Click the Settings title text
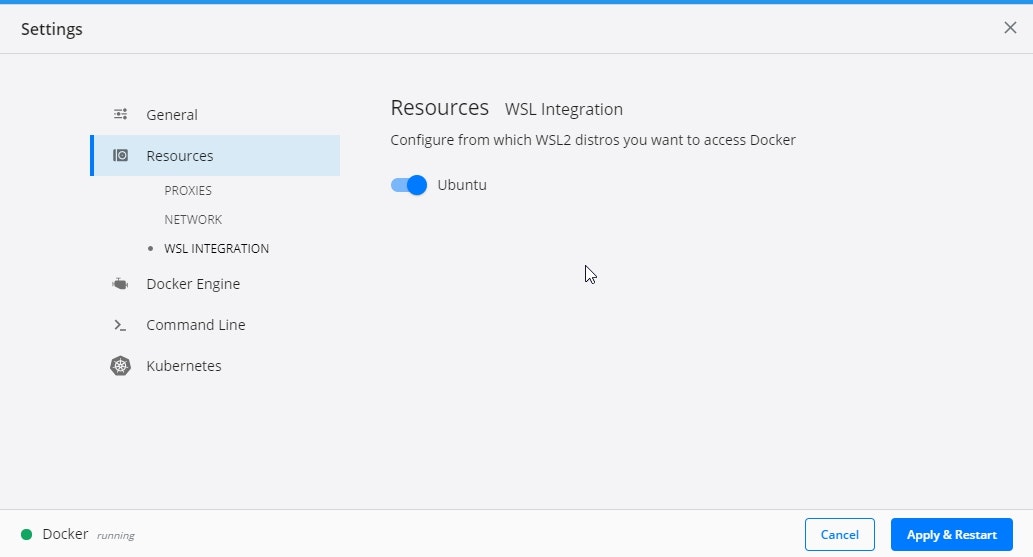This screenshot has width=1033, height=557. [x=51, y=29]
